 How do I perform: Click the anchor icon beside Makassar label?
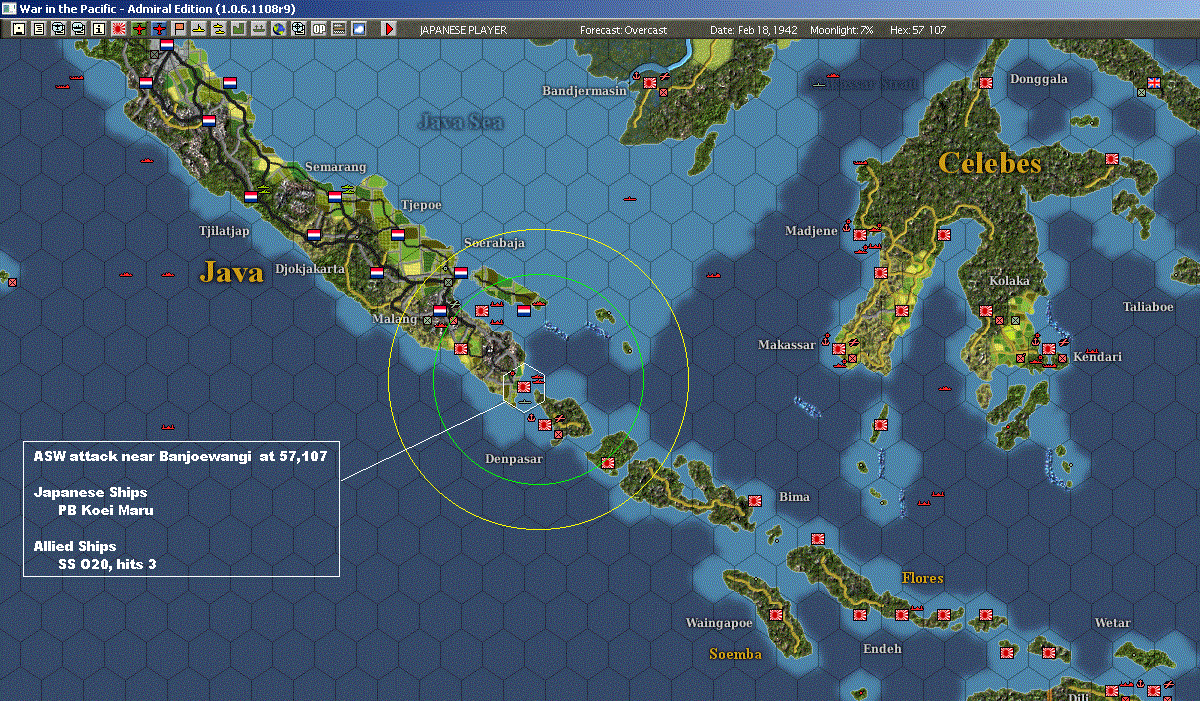click(x=826, y=340)
